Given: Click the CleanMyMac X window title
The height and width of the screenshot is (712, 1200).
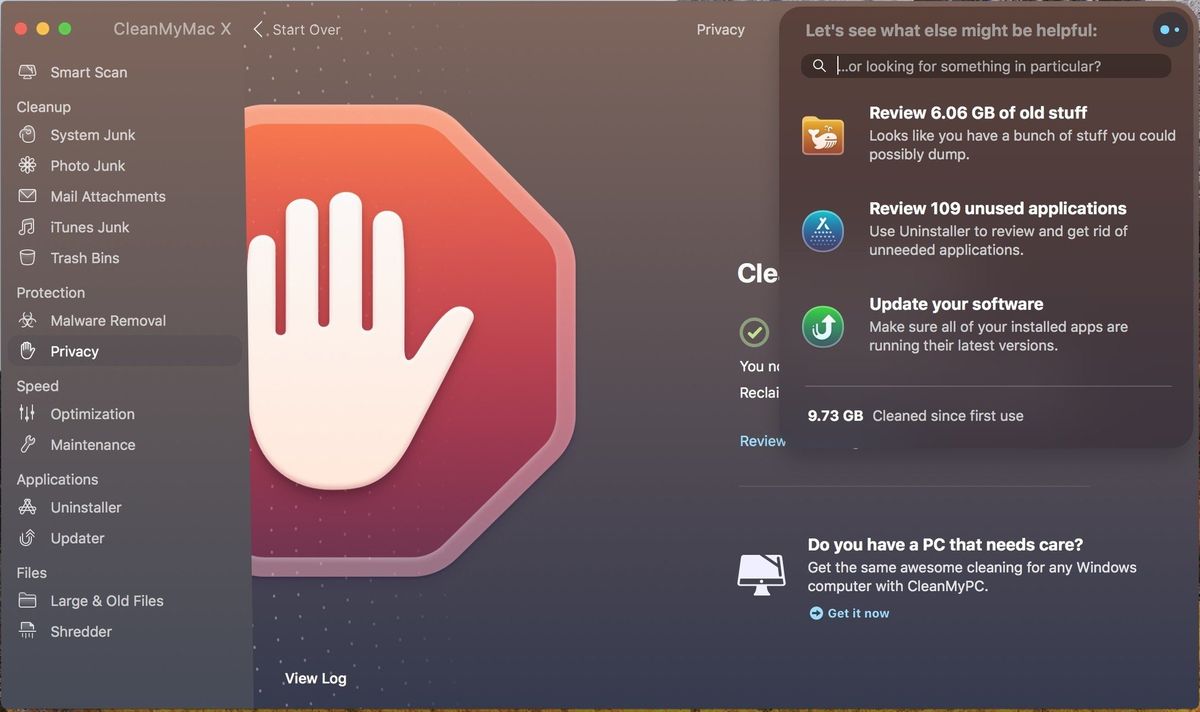Looking at the screenshot, I should pyautogui.click(x=172, y=29).
